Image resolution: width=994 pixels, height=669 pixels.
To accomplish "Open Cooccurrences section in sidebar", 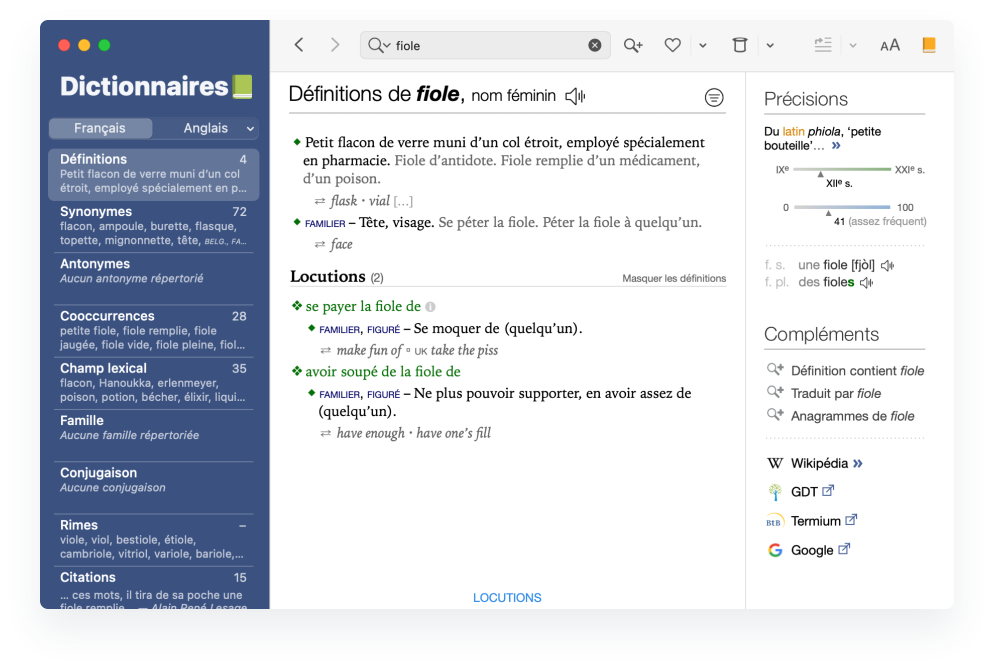I will pos(107,316).
